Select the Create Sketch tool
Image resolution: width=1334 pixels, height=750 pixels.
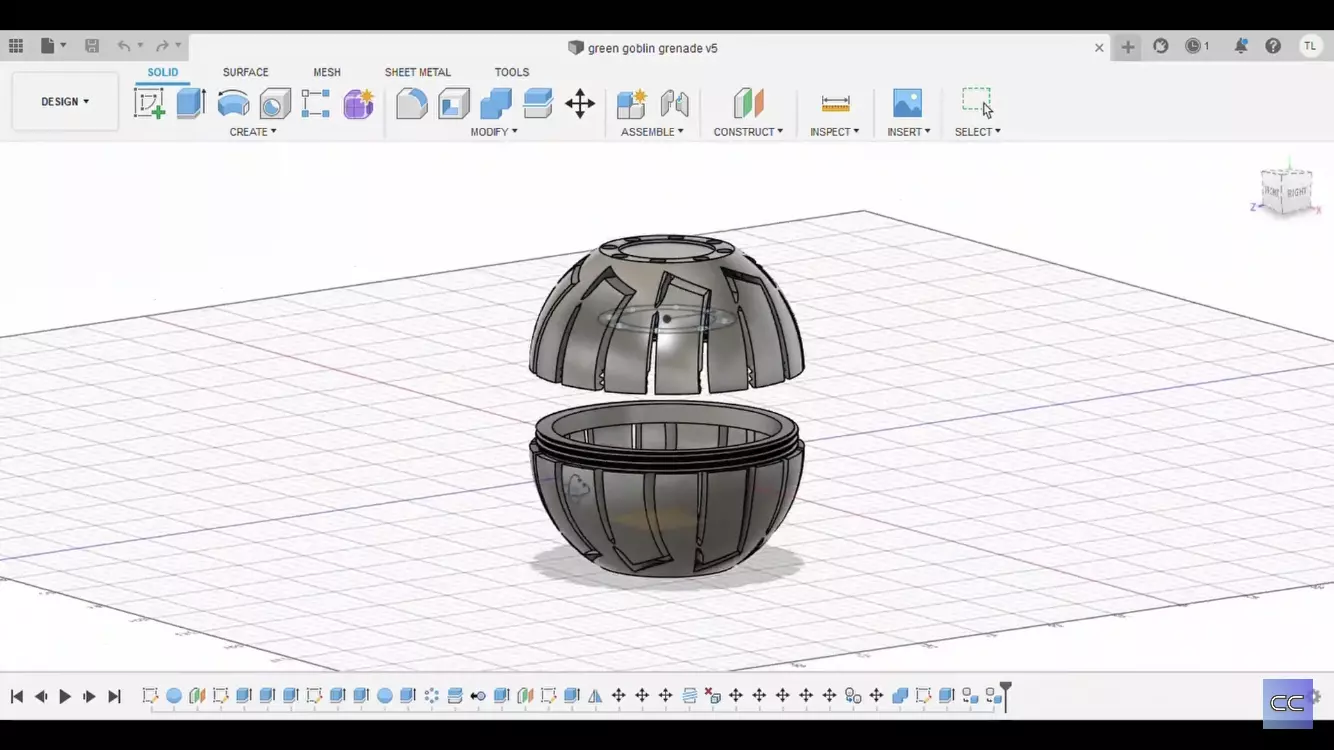point(149,103)
